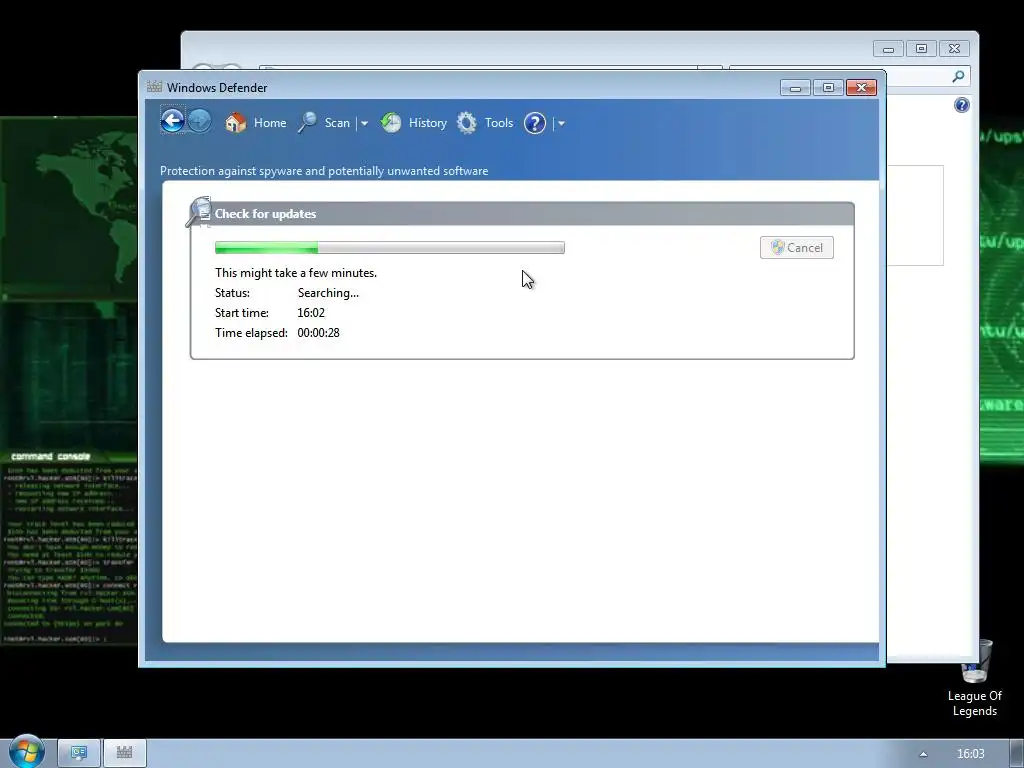Viewport: 1024px width, 768px height.
Task: Expand the Help options dropdown arrow
Action: [561, 123]
